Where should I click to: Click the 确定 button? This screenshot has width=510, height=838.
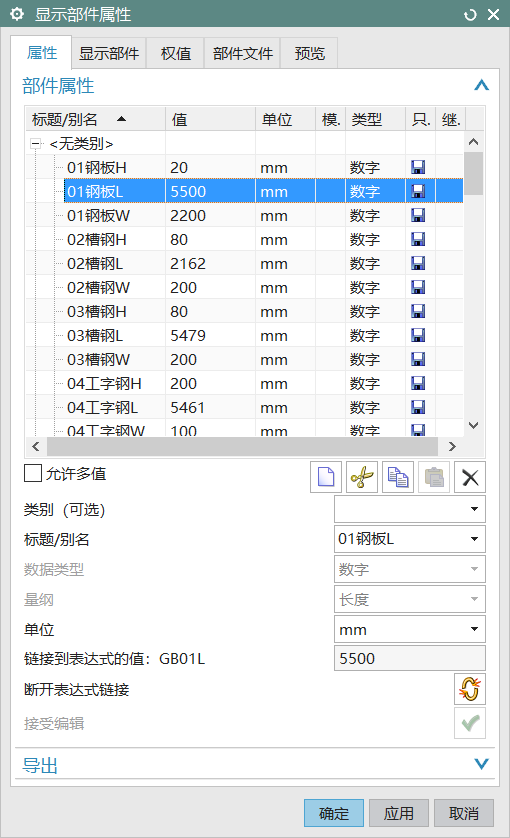[x=334, y=813]
